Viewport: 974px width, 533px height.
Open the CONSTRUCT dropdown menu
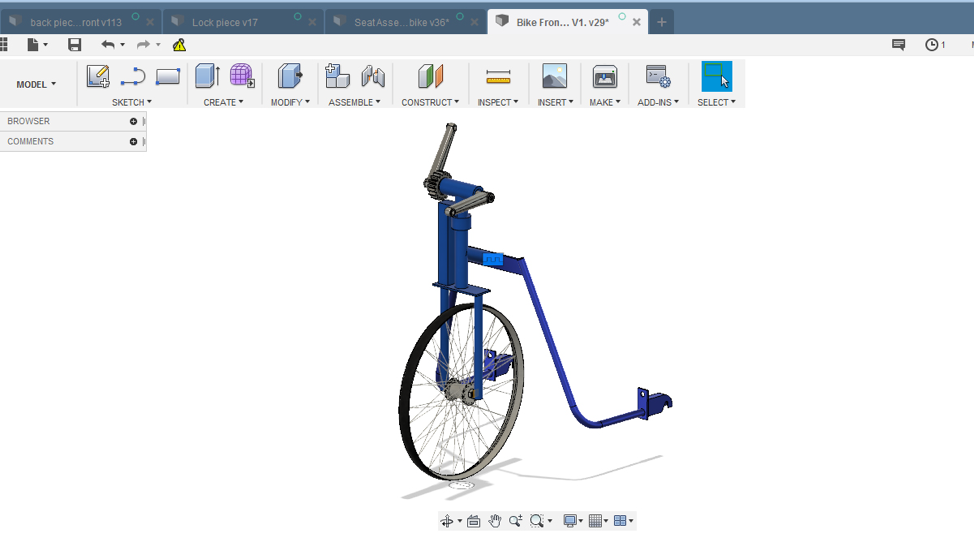point(430,102)
